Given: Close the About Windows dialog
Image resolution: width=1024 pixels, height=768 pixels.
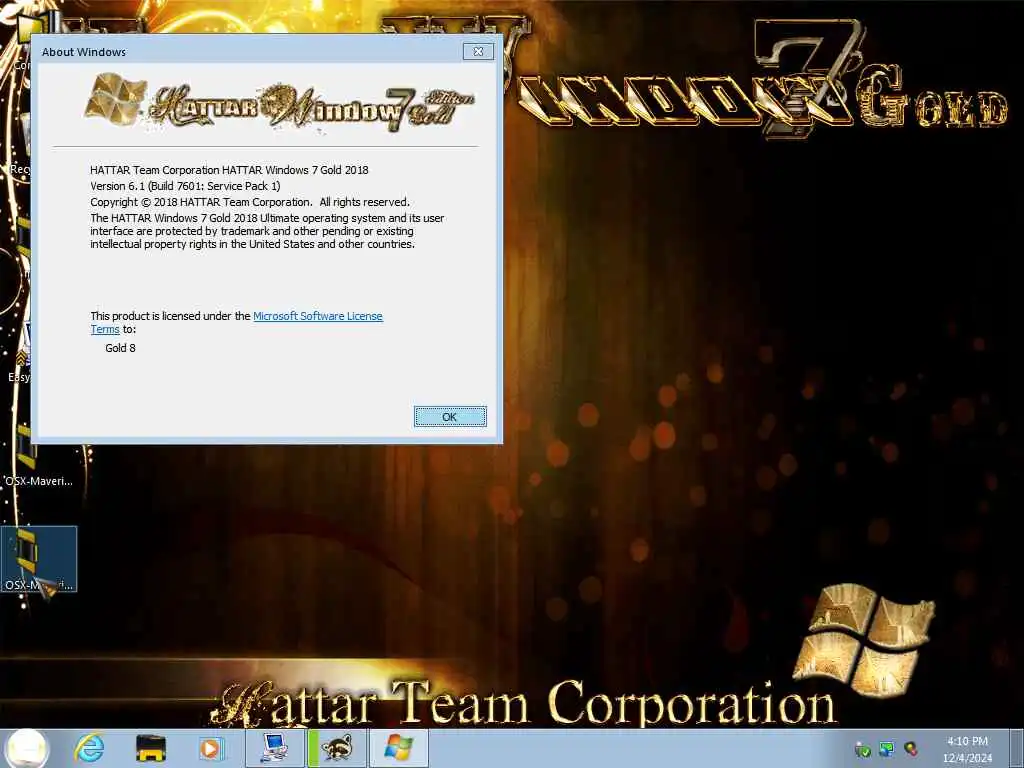Looking at the screenshot, I should click(478, 52).
